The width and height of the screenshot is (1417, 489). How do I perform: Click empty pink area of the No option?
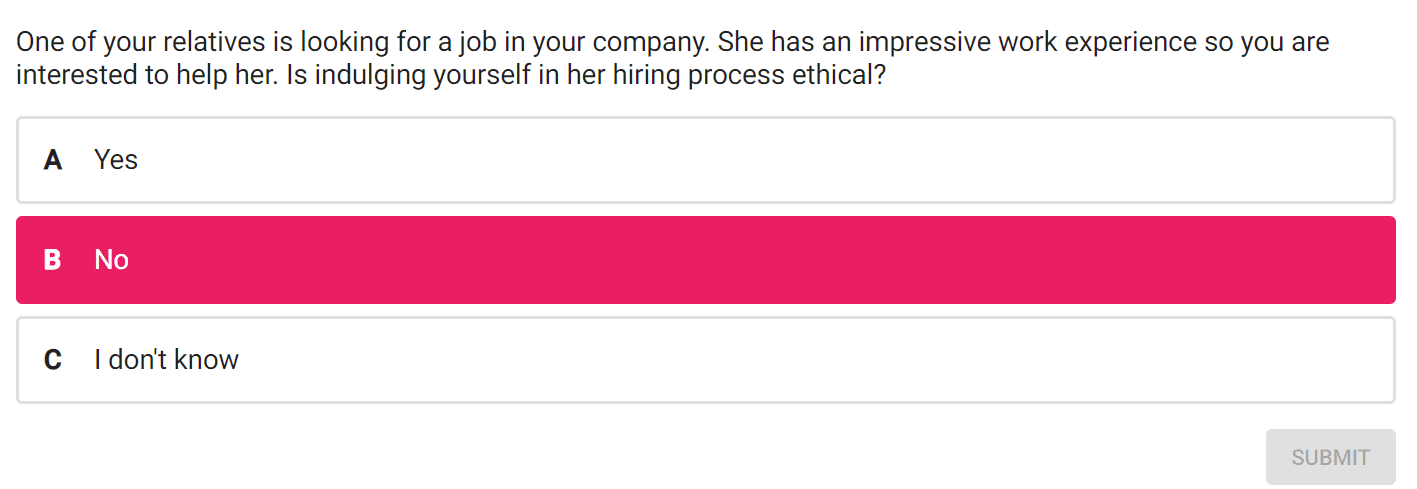coord(760,260)
